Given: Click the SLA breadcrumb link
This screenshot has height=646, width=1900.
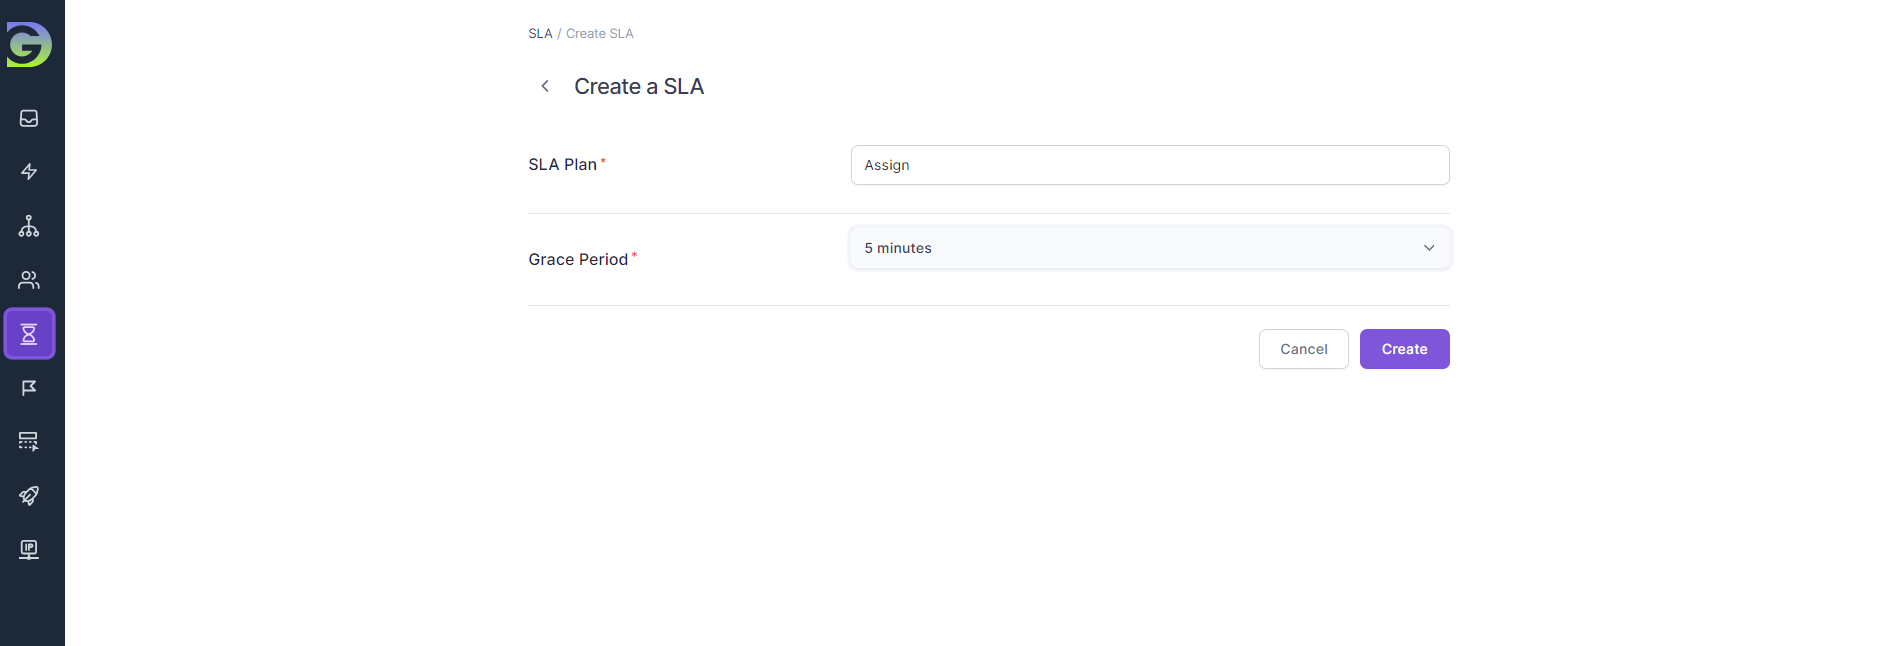Looking at the screenshot, I should 540,34.
